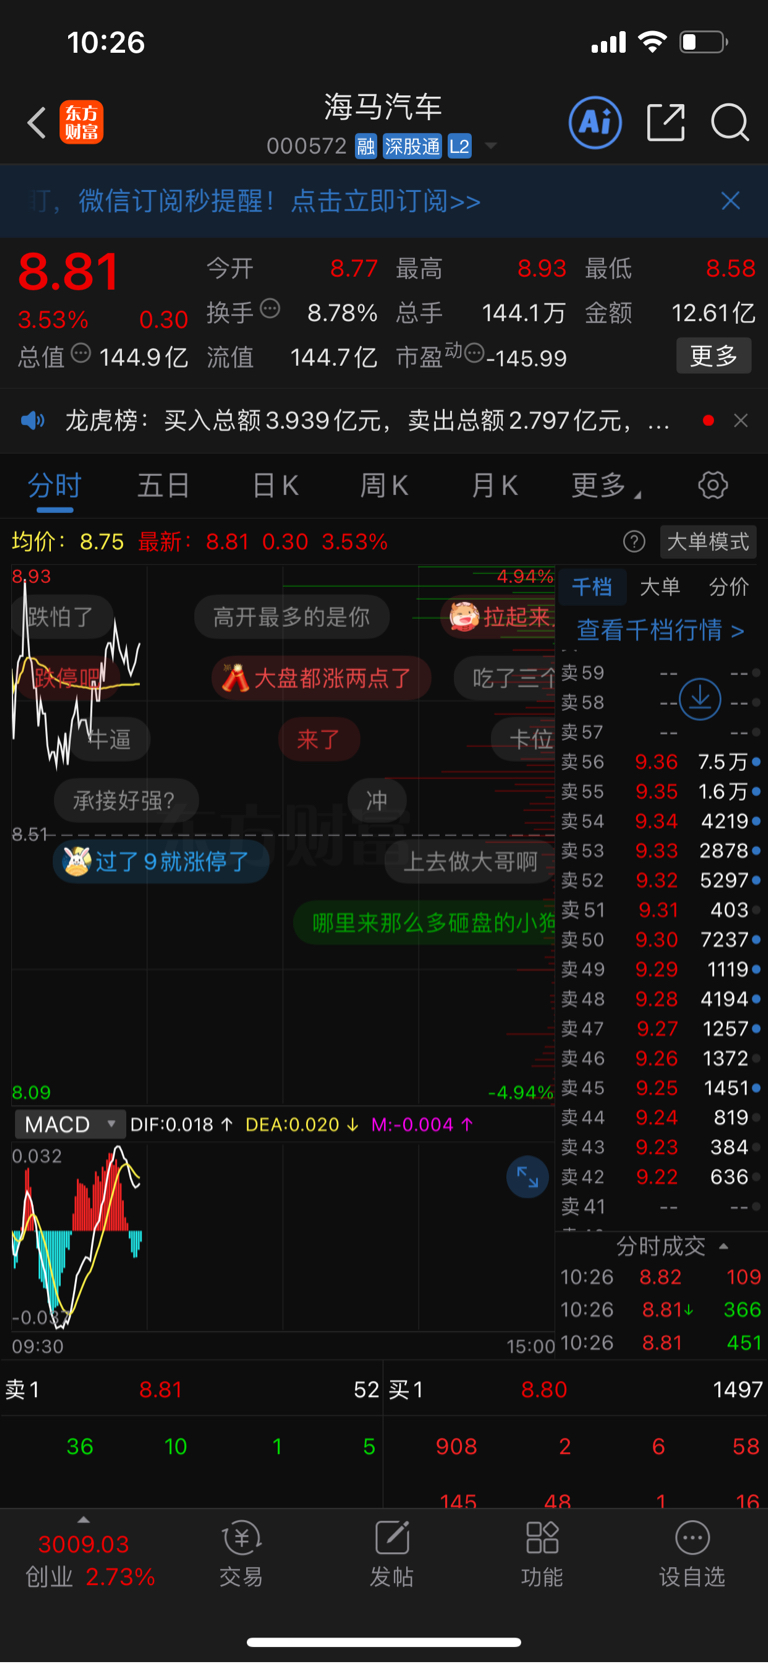
Task: Tap the 卖42 row at 9.22
Action: 659,1177
